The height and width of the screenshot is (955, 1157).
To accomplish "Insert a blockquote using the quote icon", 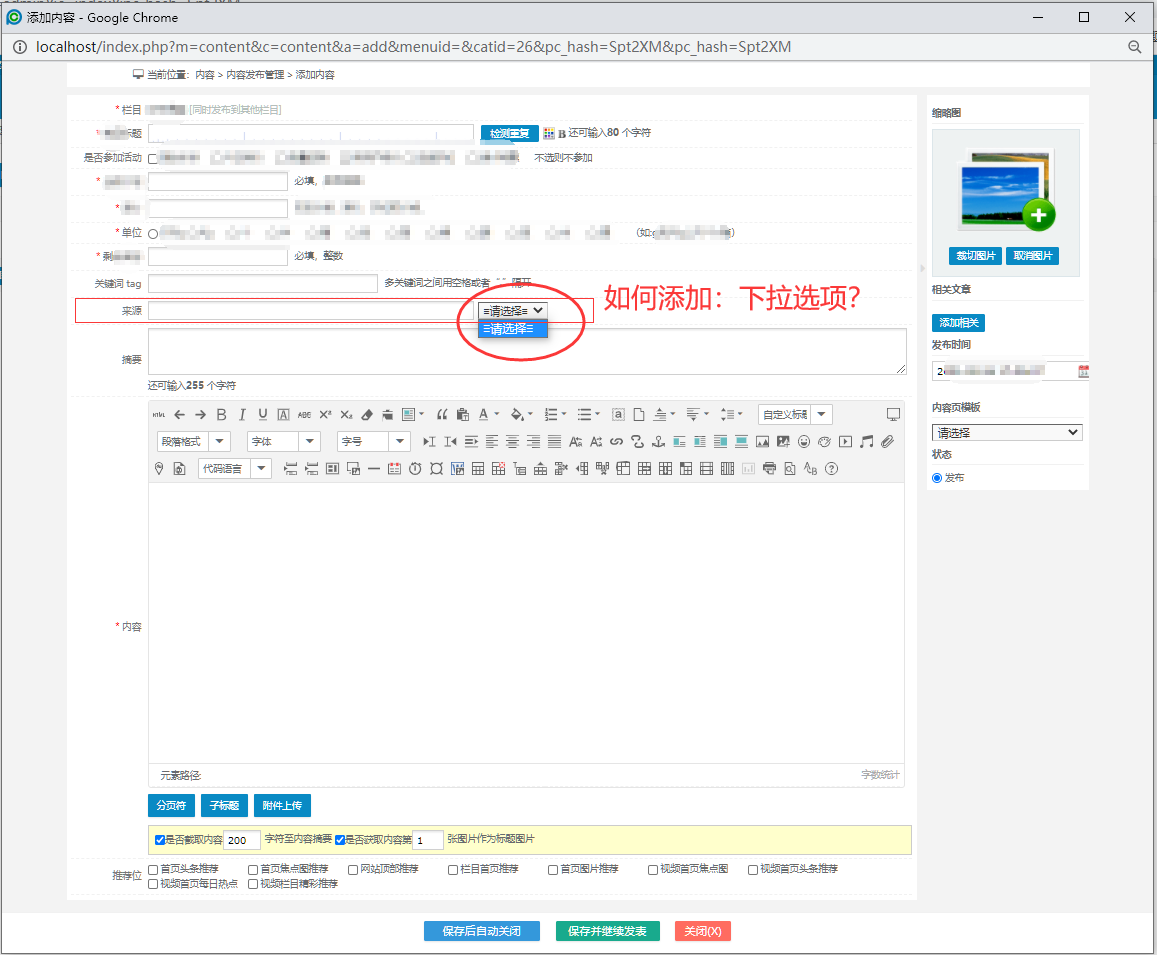I will click(x=442, y=415).
